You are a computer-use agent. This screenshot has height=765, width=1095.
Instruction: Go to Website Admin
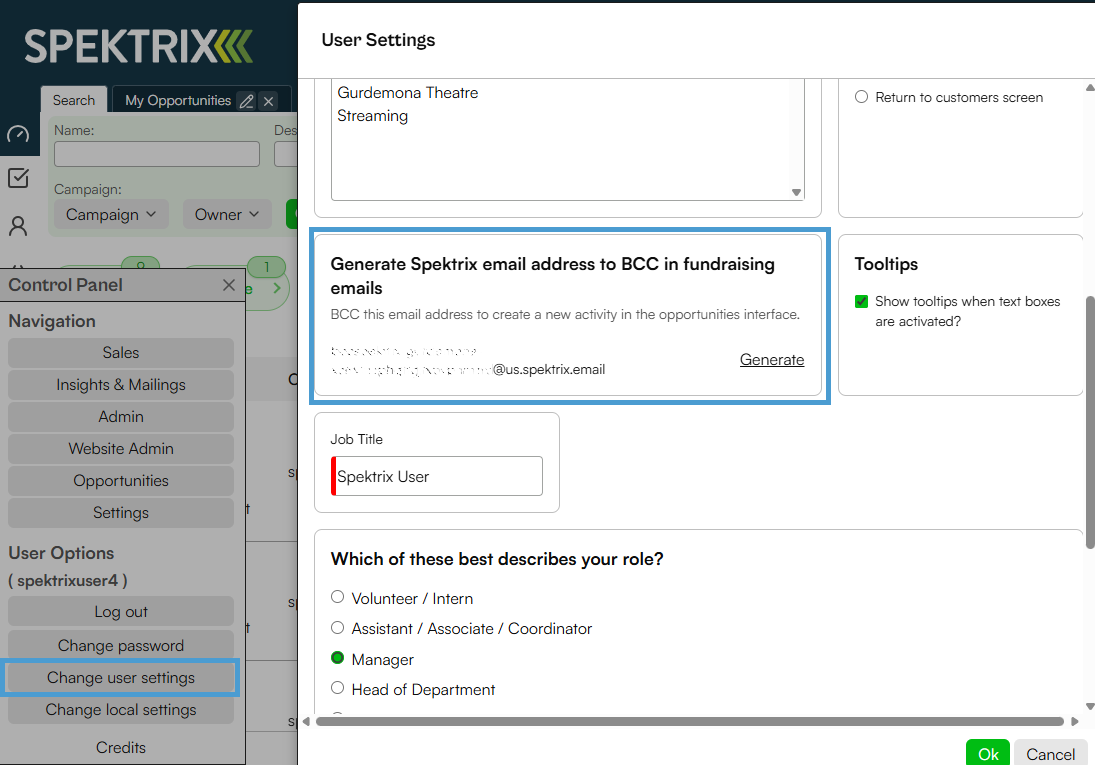click(x=121, y=449)
